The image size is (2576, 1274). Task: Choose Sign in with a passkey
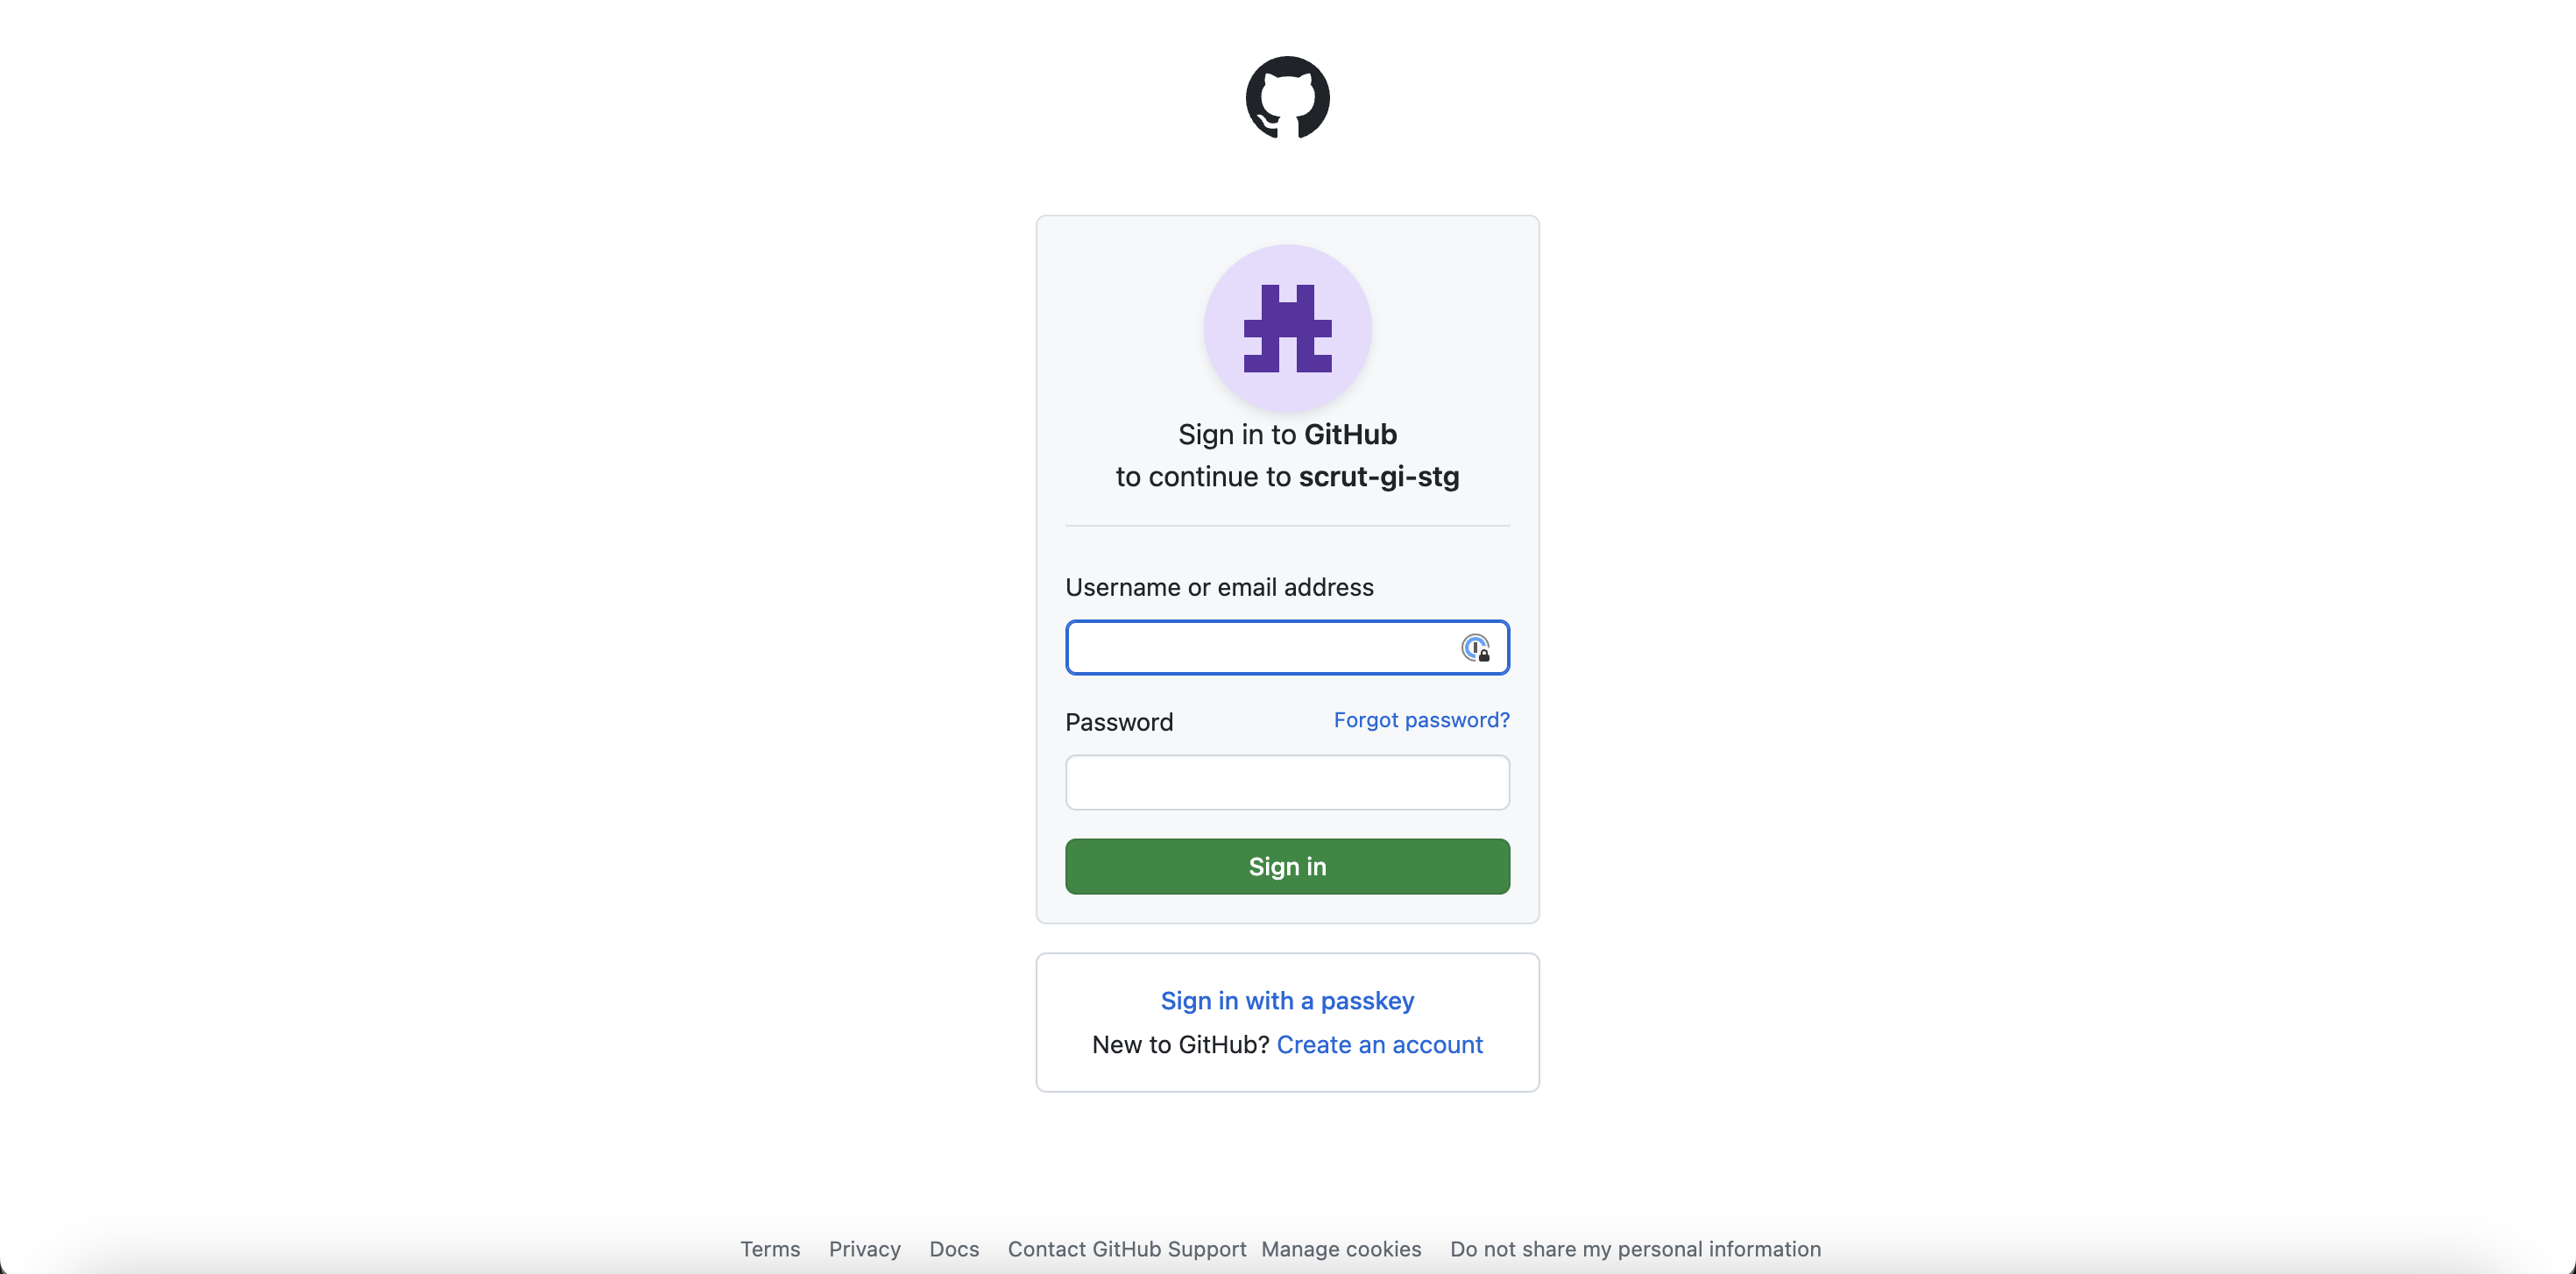(x=1287, y=1001)
